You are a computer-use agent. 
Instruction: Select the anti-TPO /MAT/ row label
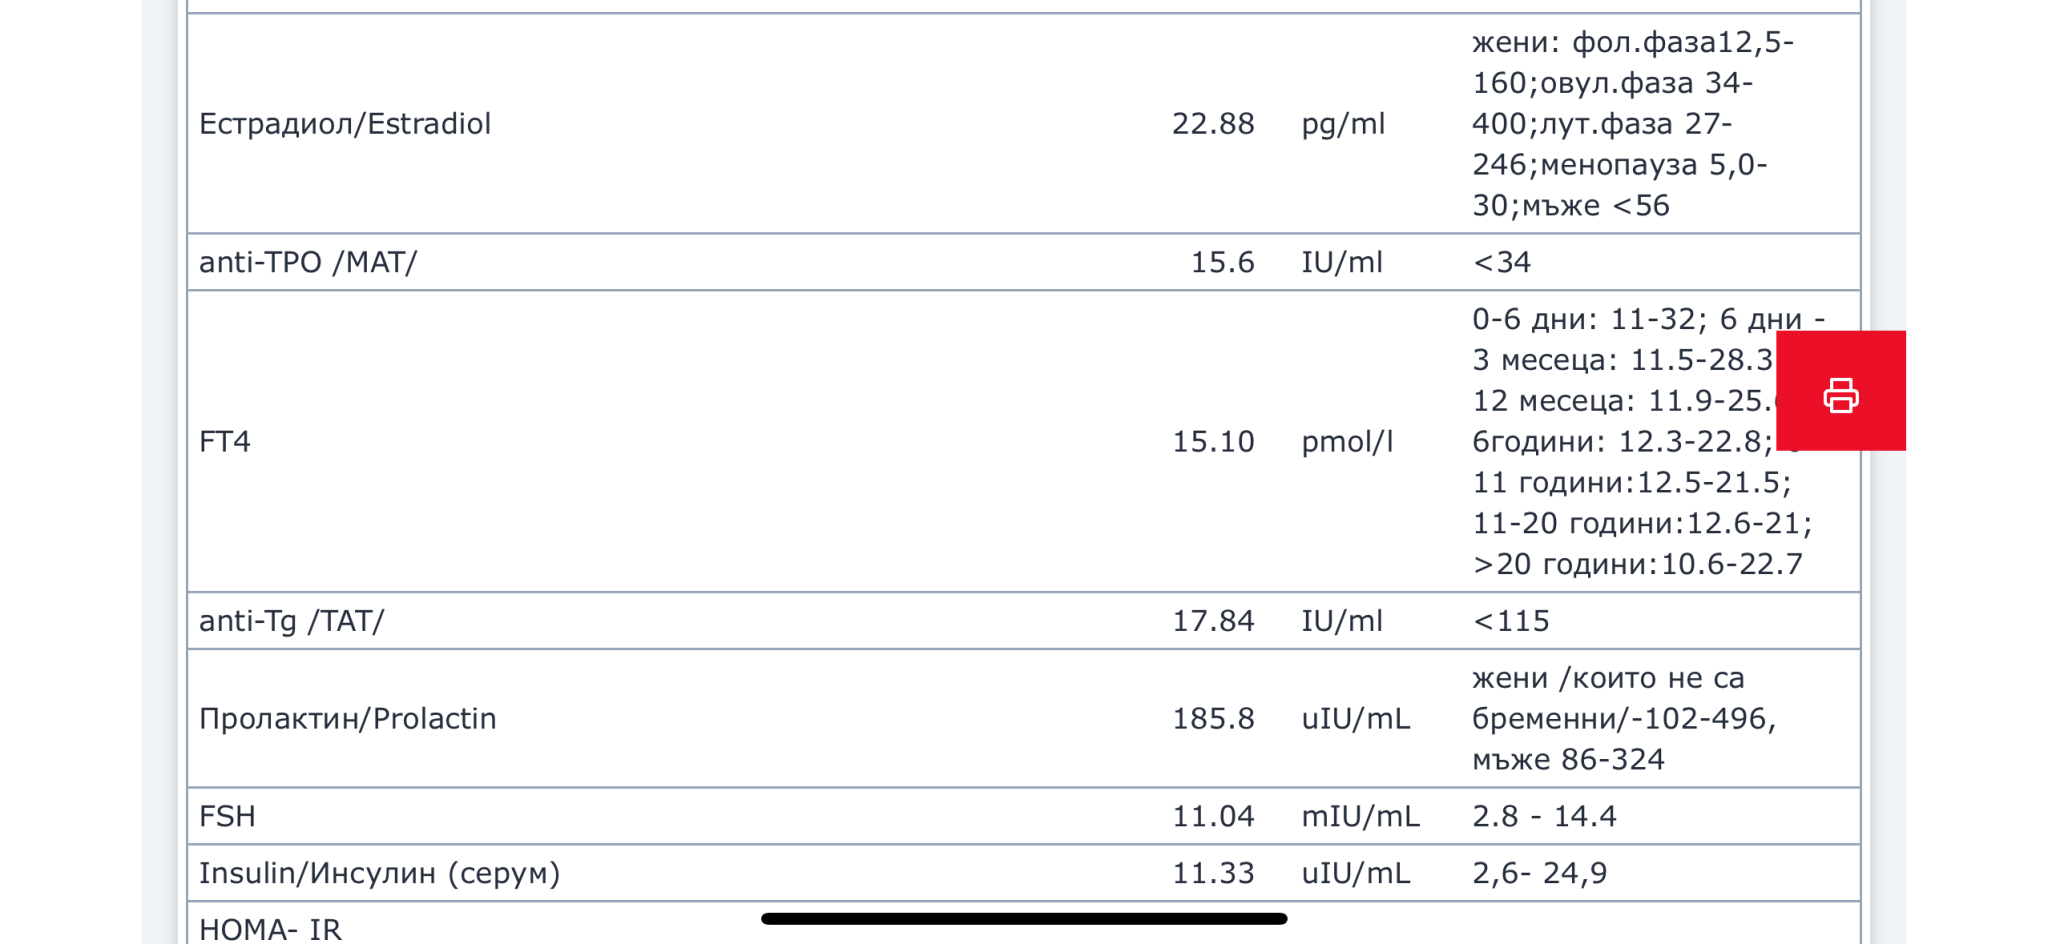coord(308,262)
